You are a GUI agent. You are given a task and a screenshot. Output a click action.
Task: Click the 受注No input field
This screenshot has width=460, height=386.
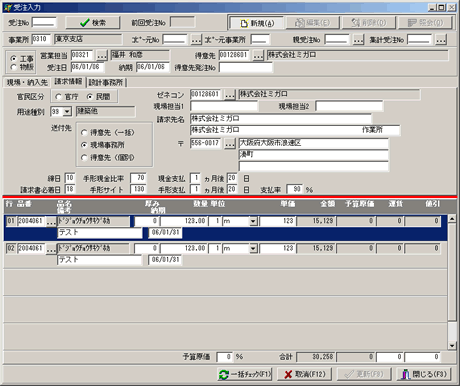point(44,23)
